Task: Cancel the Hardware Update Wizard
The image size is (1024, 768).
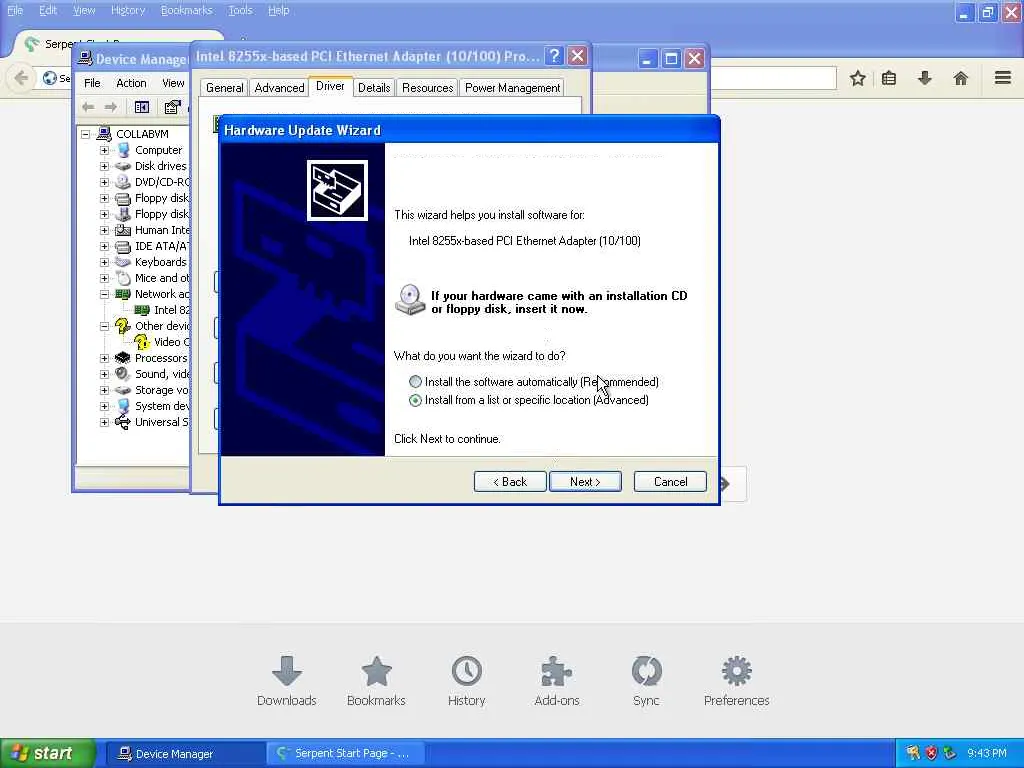Action: (x=670, y=481)
